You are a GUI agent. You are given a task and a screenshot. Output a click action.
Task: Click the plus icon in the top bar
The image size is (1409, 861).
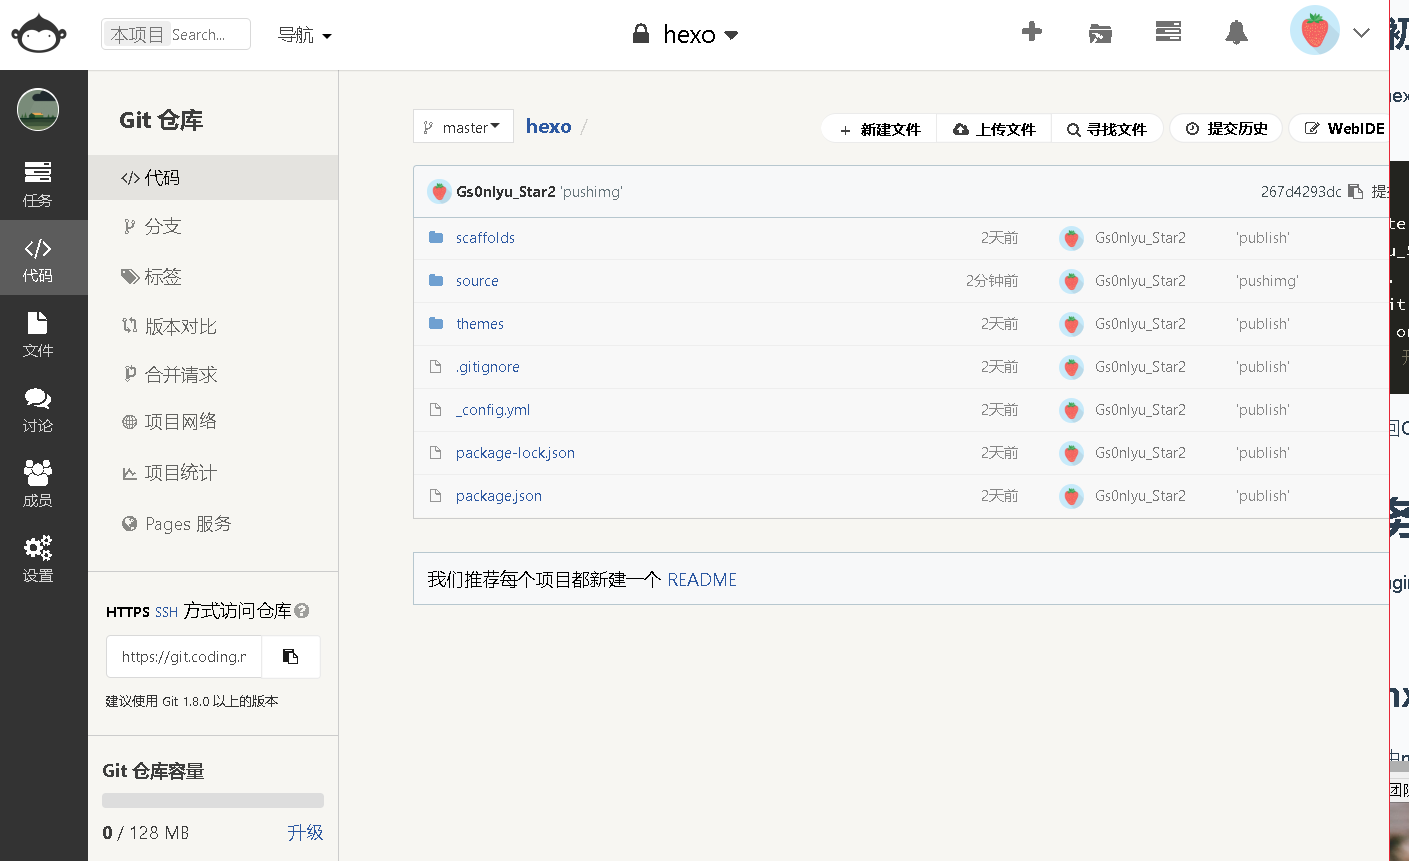click(x=1032, y=32)
